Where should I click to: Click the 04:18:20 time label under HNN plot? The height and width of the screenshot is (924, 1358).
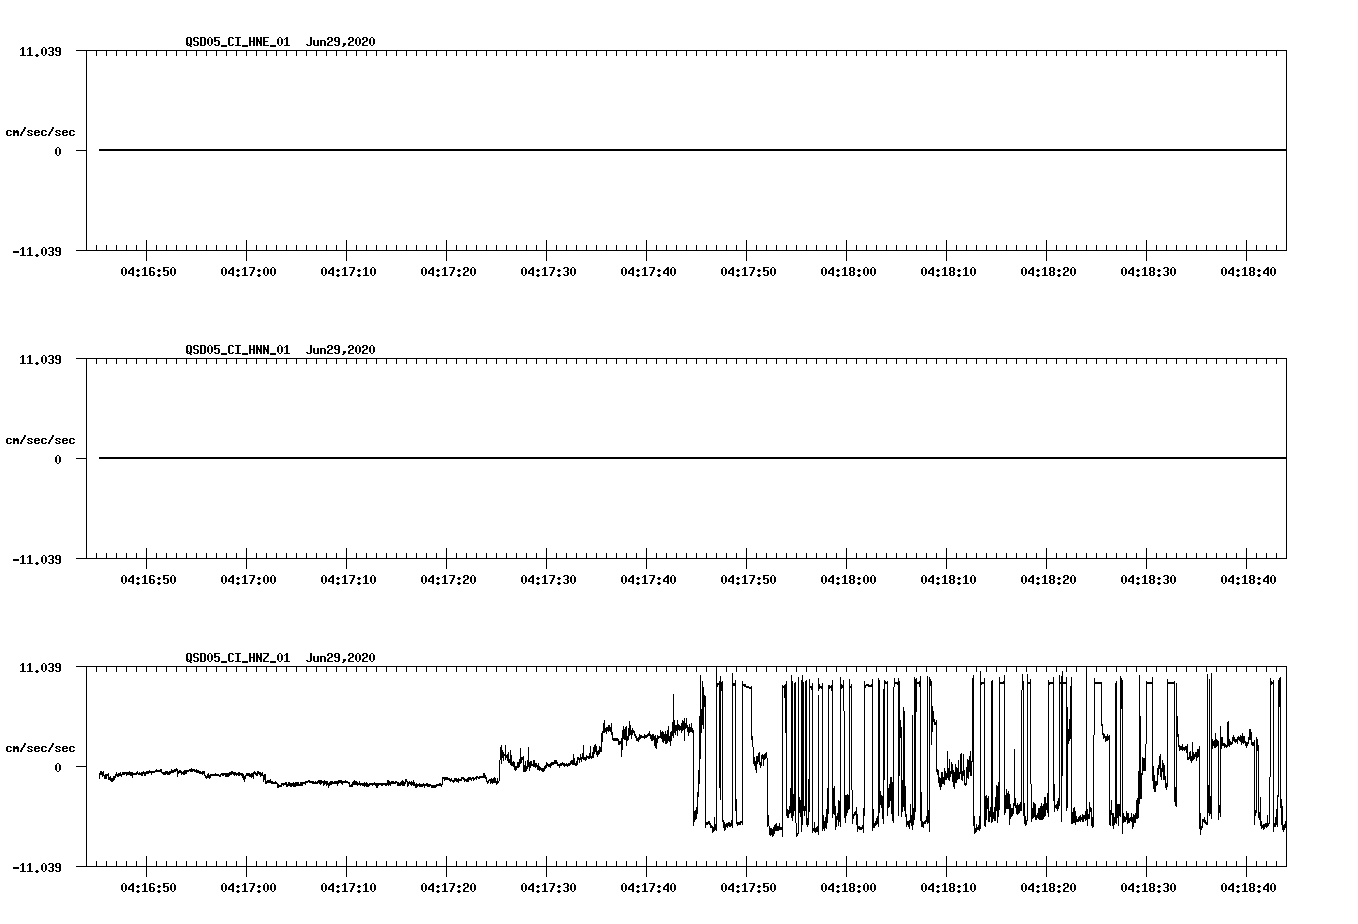click(1048, 580)
